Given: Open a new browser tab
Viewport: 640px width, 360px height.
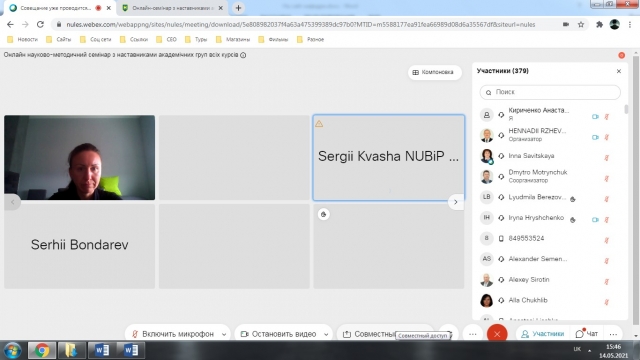Looking at the screenshot, I should [x=238, y=8].
